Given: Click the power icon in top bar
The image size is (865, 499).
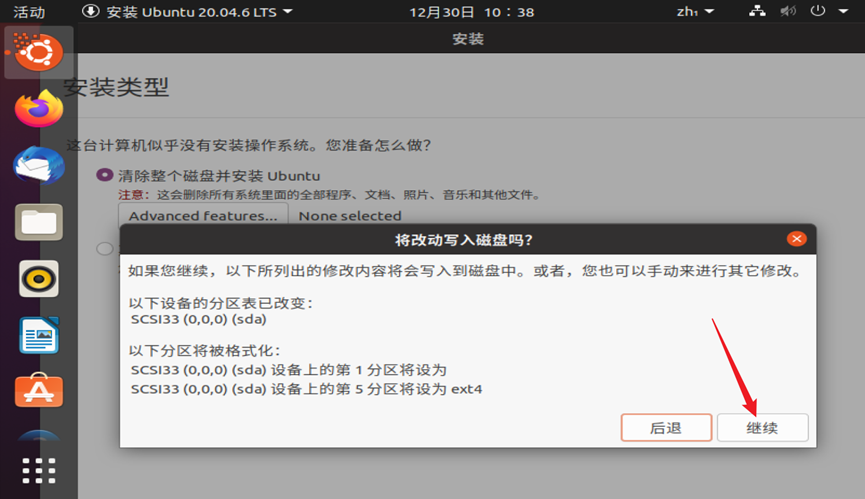Looking at the screenshot, I should (818, 11).
